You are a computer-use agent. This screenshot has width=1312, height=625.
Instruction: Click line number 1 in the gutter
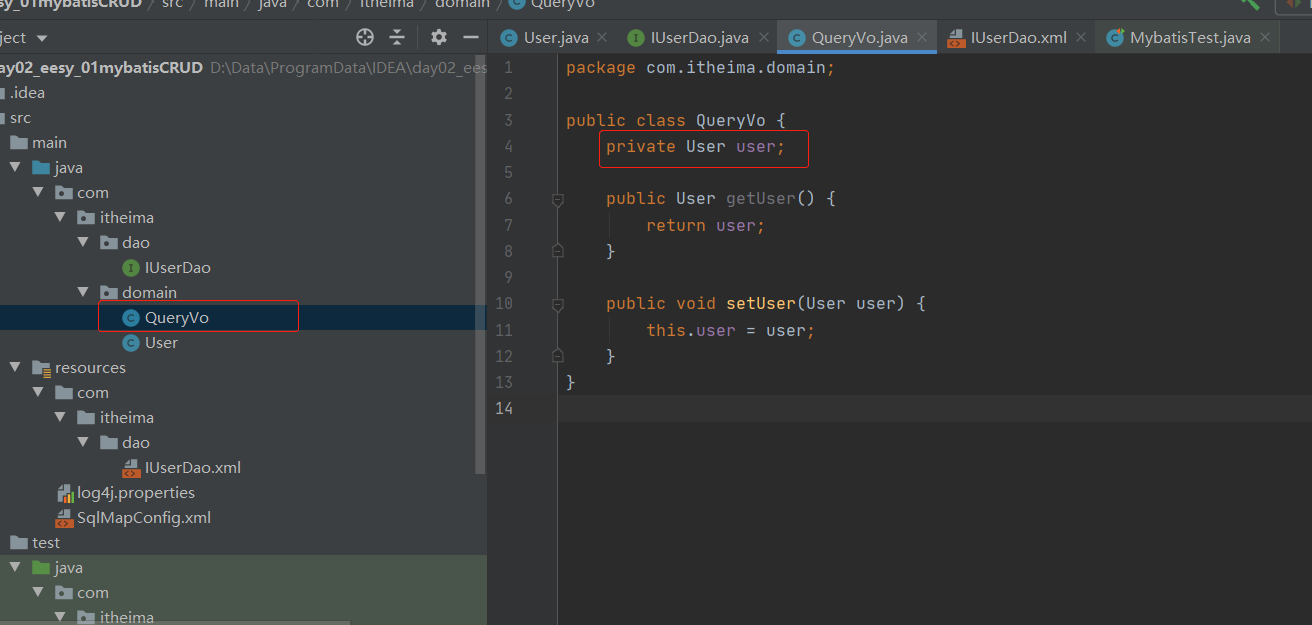click(x=508, y=68)
